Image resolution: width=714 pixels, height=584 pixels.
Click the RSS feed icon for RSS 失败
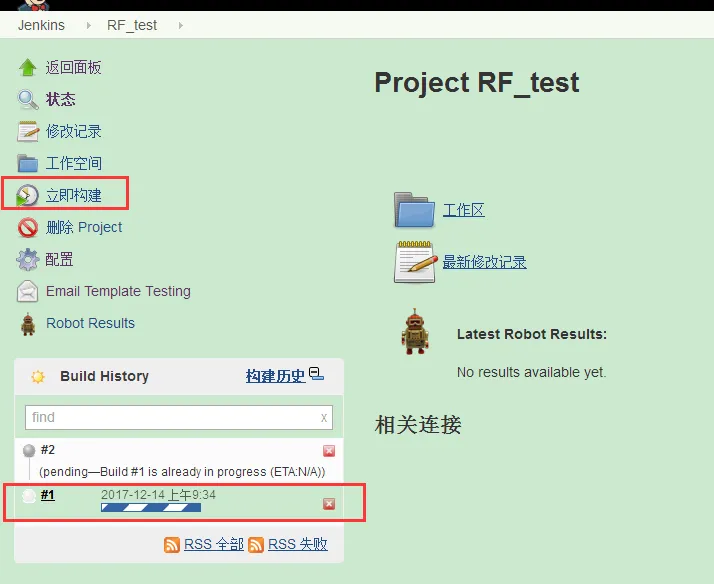pyautogui.click(x=256, y=544)
